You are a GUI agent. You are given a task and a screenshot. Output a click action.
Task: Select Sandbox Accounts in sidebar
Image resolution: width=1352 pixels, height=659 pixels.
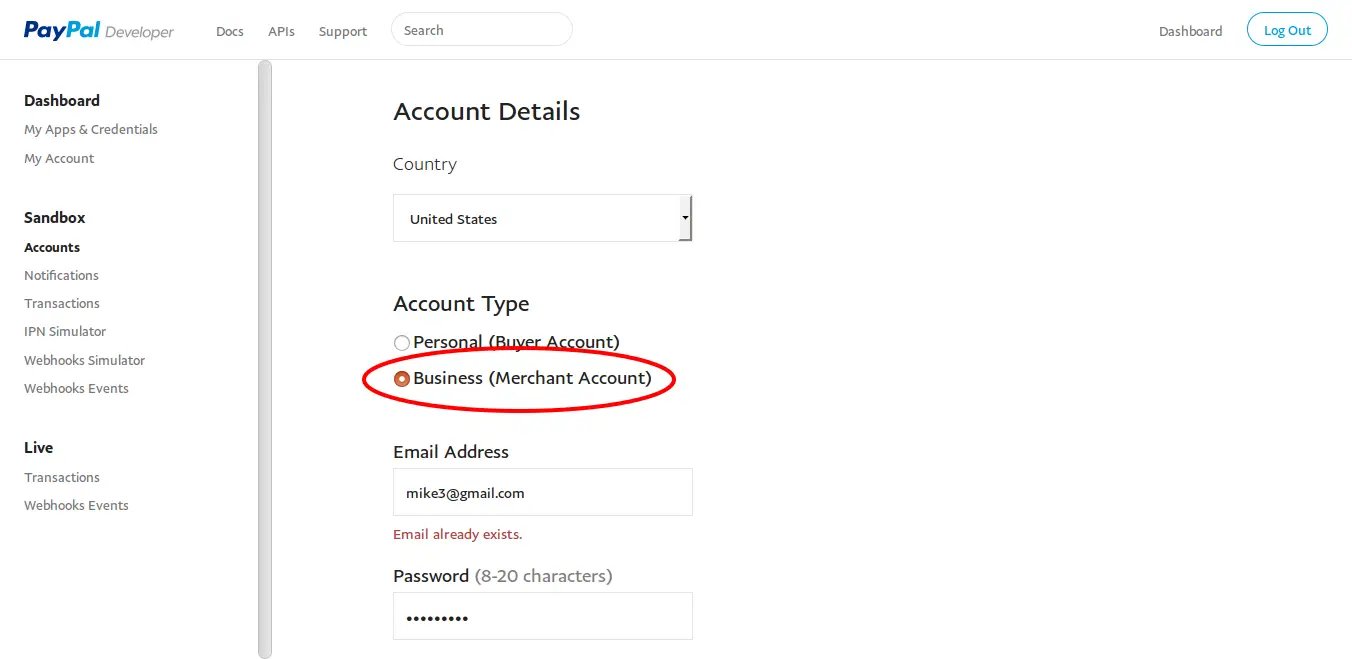pos(52,247)
